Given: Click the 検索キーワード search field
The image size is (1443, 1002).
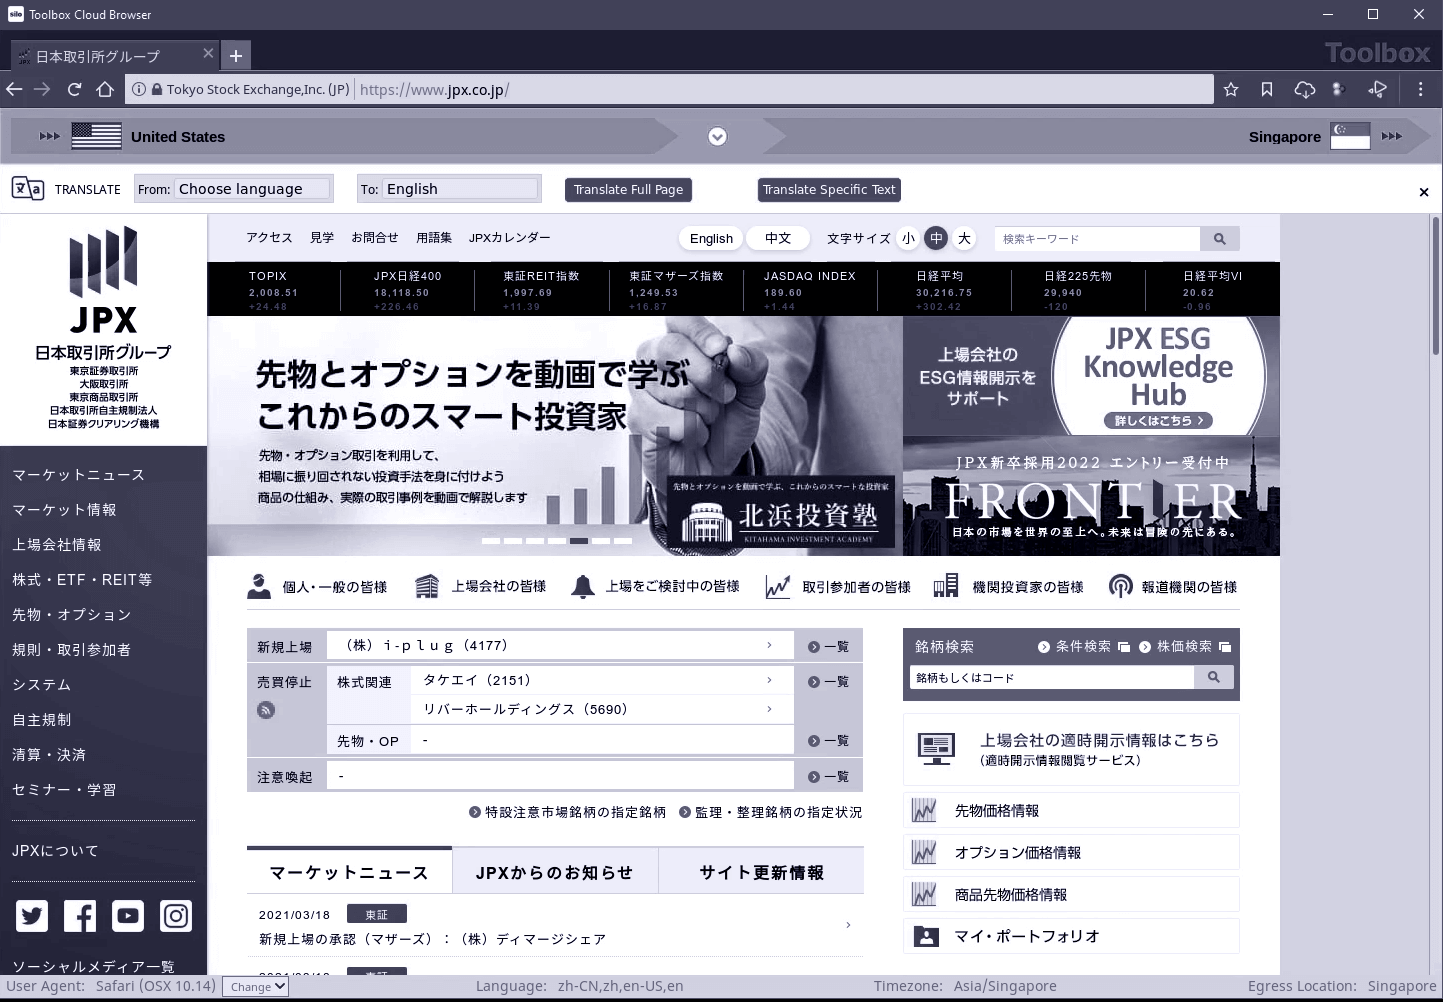Looking at the screenshot, I should 1097,239.
